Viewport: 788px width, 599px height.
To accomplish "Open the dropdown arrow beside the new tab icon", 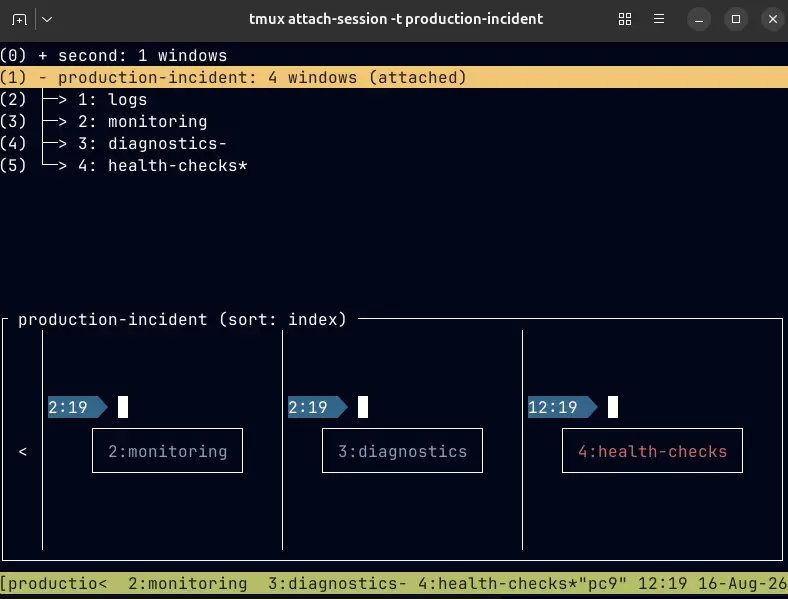I will click(x=47, y=20).
